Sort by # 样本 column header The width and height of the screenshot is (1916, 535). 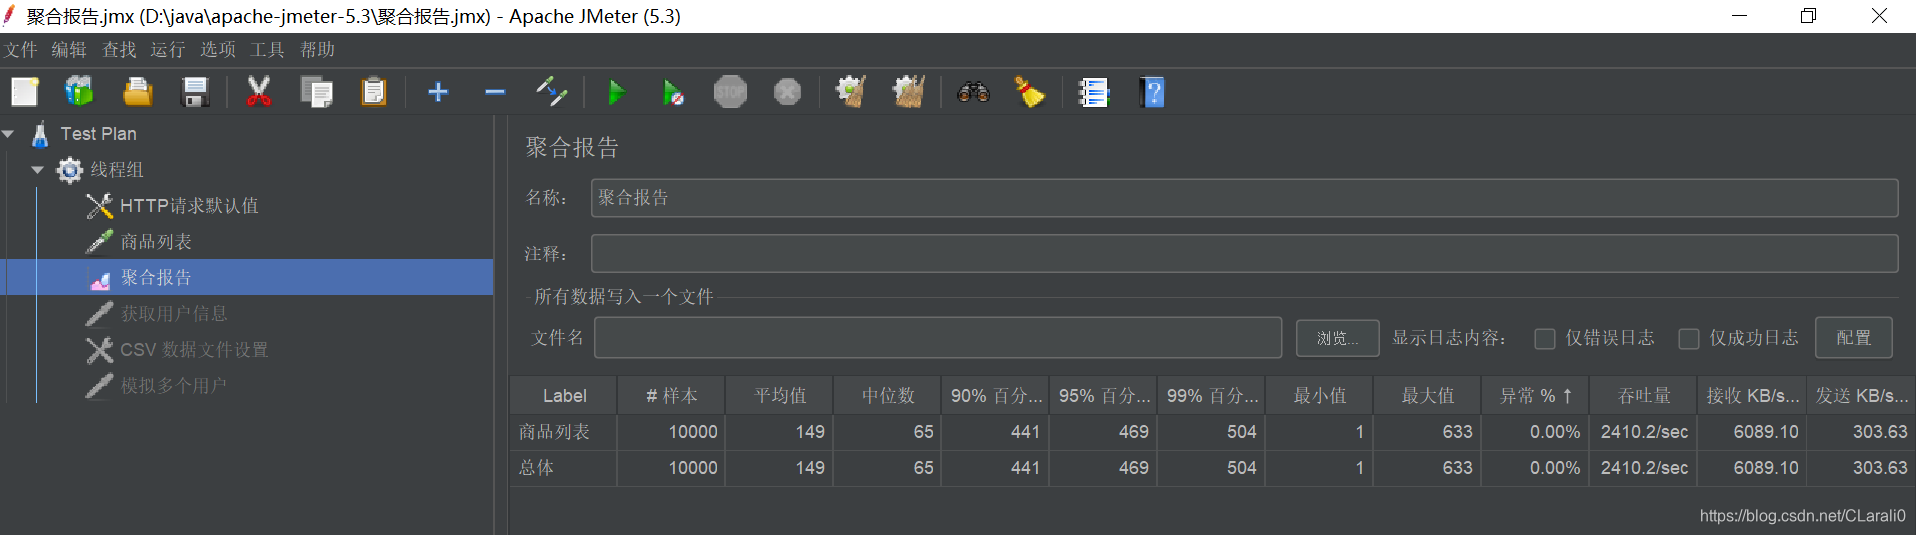[672, 396]
